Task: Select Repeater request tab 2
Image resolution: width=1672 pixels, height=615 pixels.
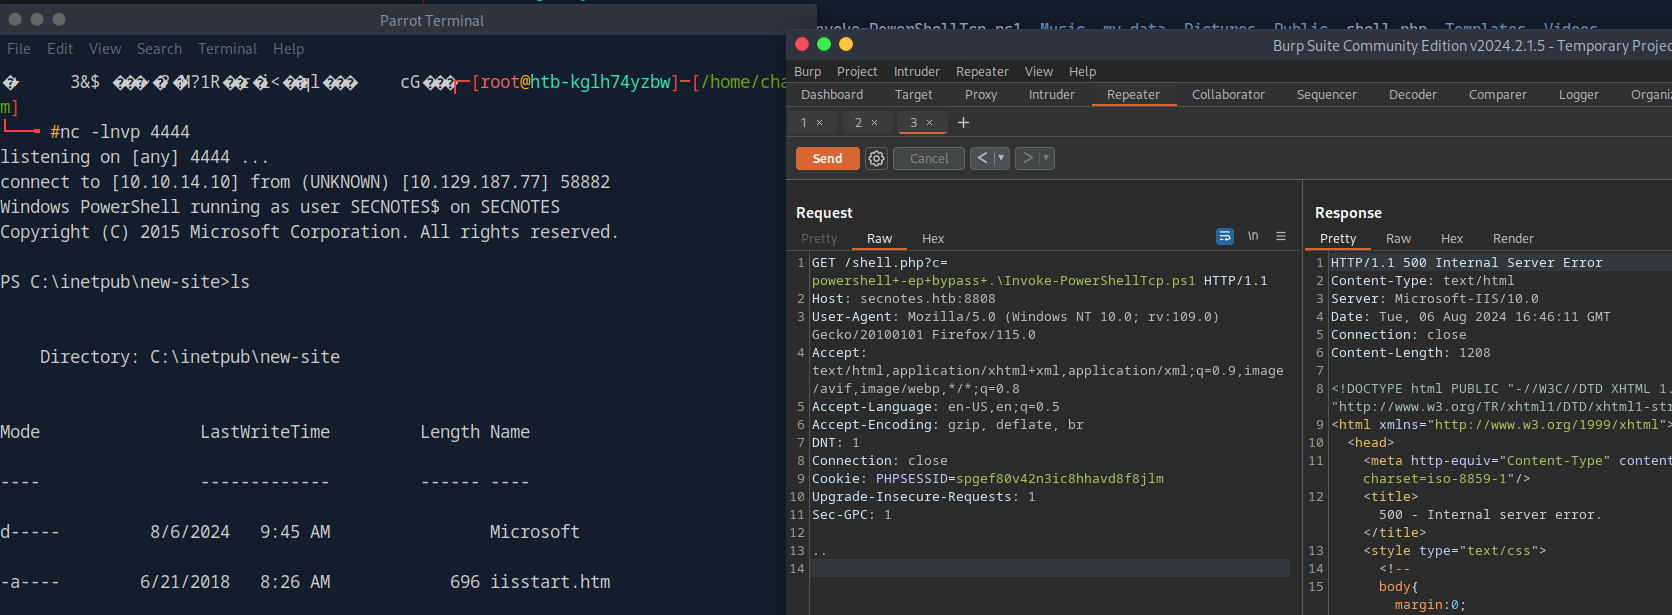Action: tap(858, 123)
